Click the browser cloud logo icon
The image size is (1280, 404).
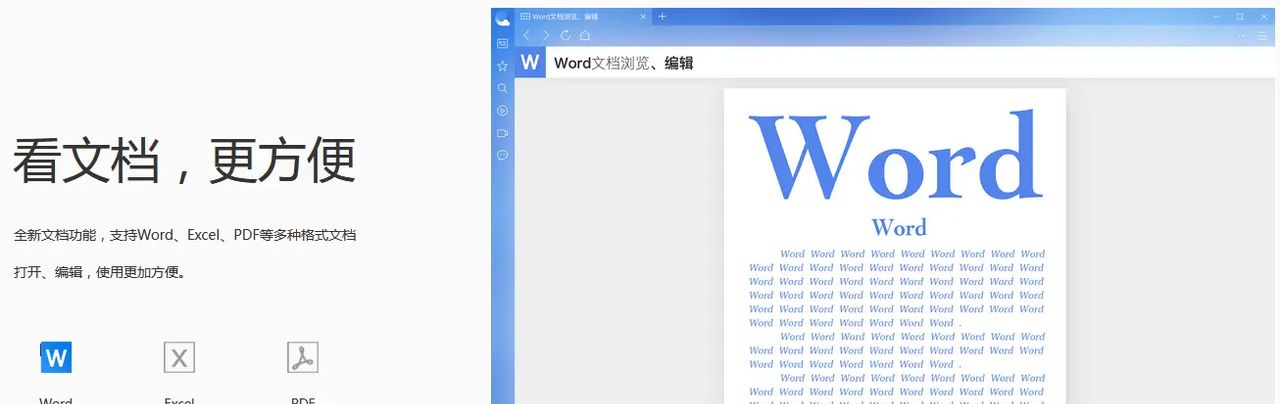[x=503, y=17]
